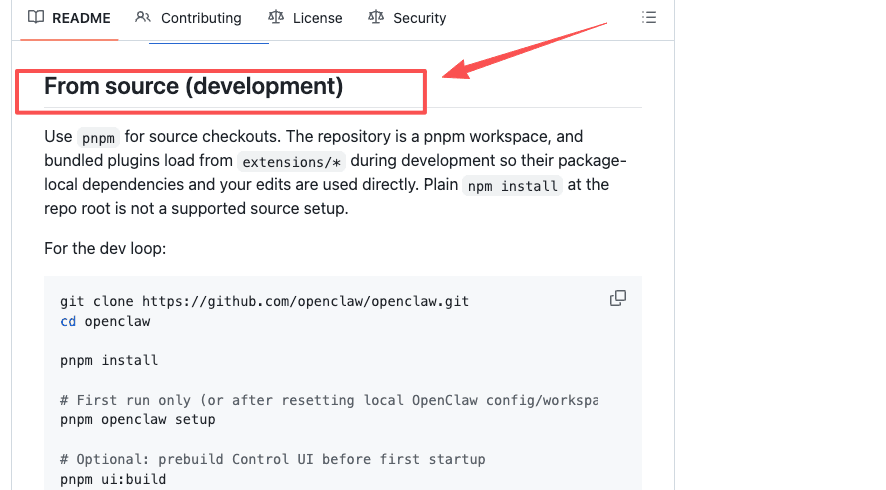Click the Security scale icon
Image resolution: width=886 pixels, height=490 pixels.
(376, 18)
